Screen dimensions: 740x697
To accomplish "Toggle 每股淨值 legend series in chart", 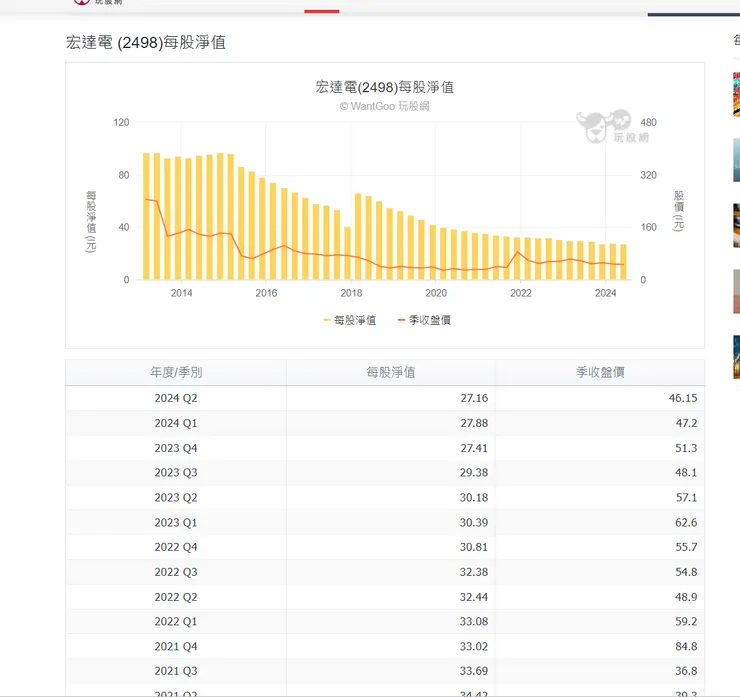I will [x=350, y=320].
